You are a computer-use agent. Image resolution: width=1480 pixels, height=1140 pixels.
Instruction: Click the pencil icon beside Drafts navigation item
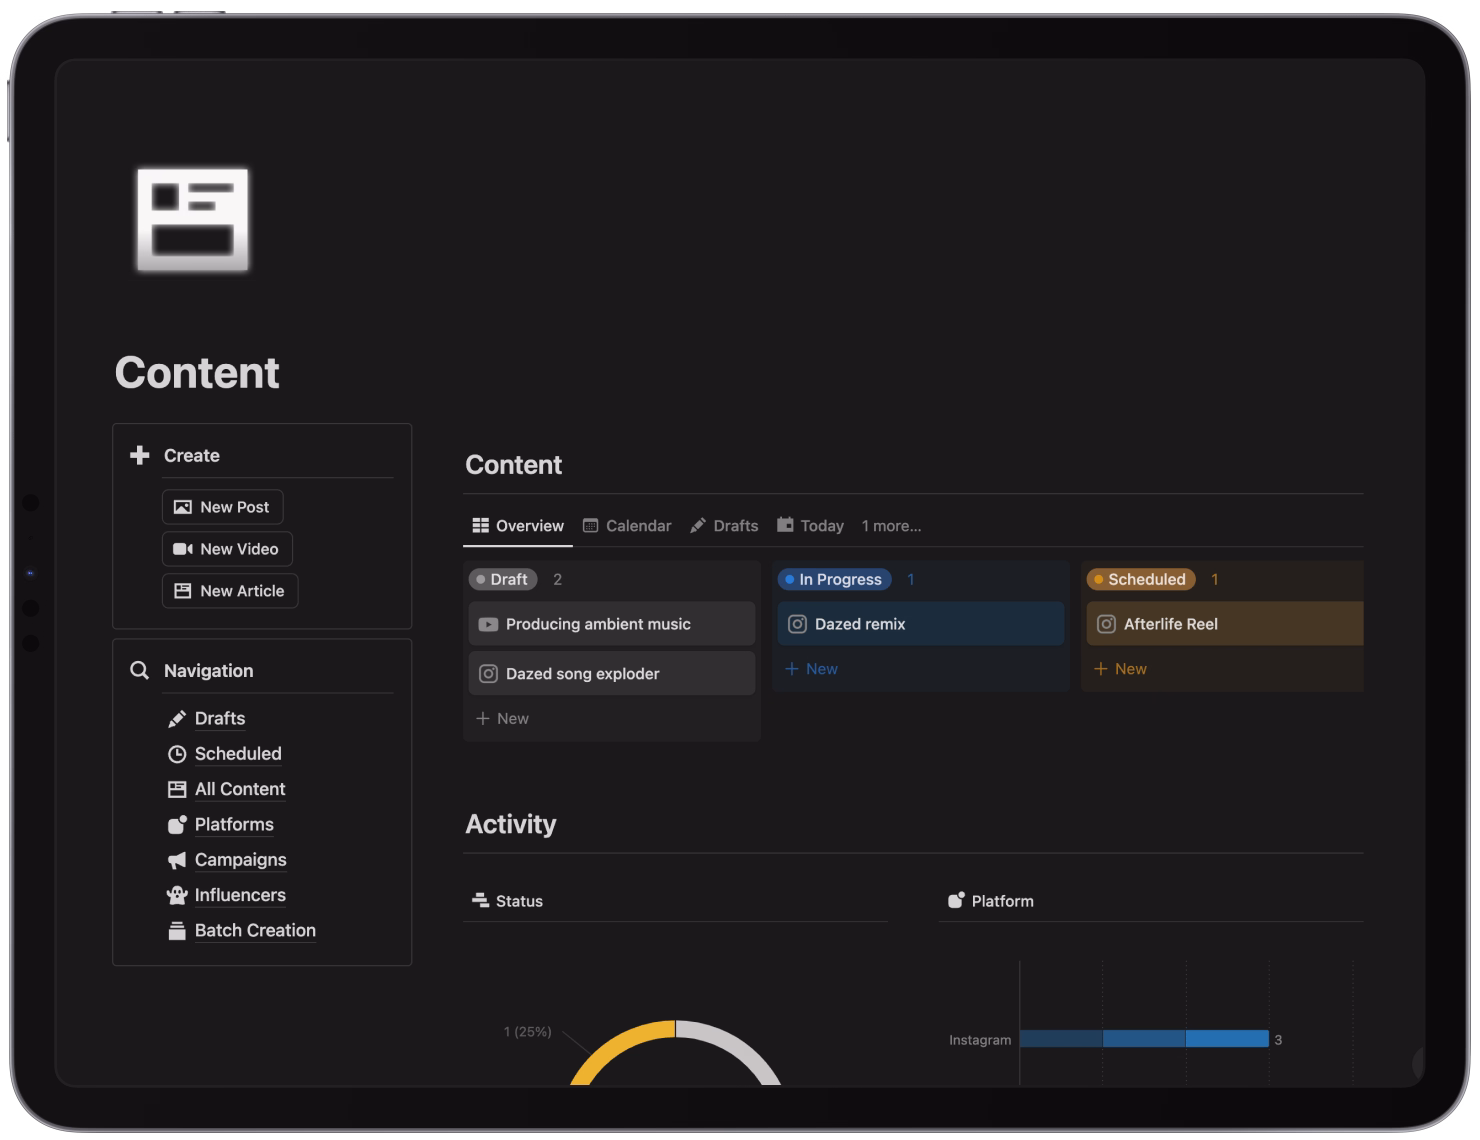[176, 718]
